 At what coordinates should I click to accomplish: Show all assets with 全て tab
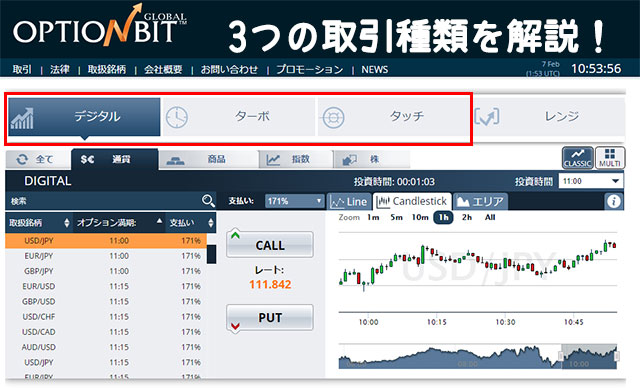[38, 159]
